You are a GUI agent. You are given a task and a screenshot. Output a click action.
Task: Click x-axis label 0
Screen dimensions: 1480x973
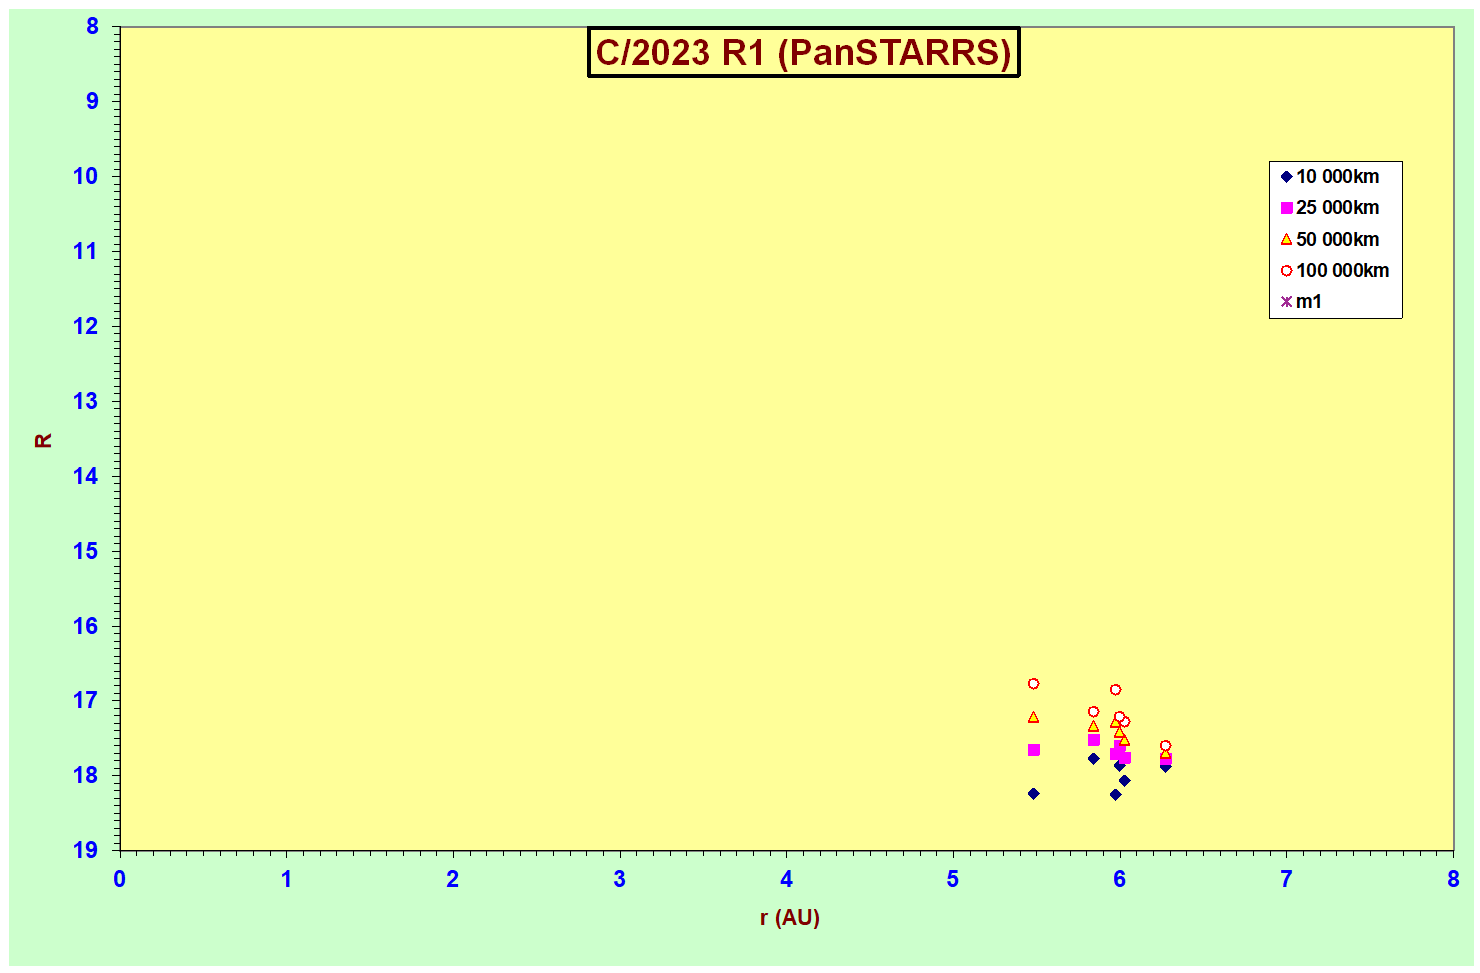120,879
